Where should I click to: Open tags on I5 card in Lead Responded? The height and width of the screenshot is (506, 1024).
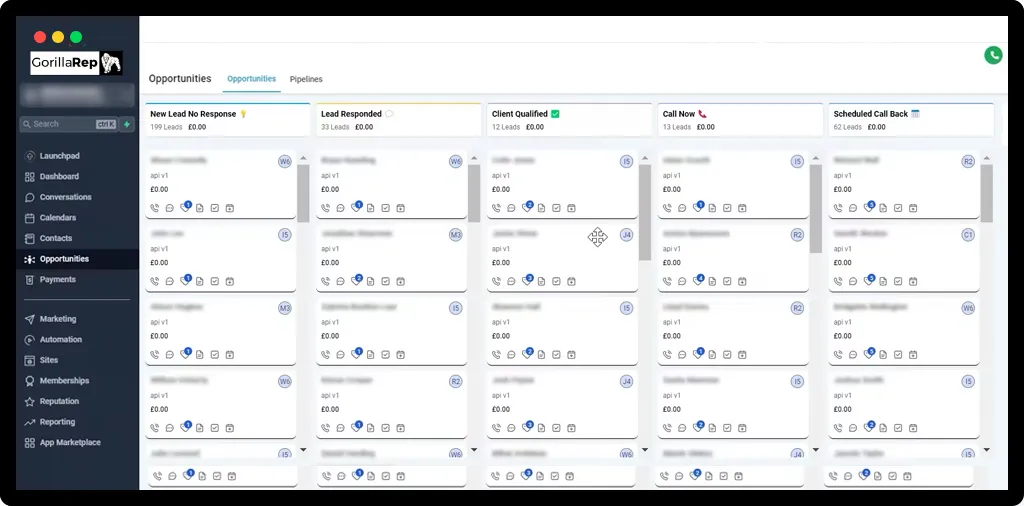coord(357,355)
